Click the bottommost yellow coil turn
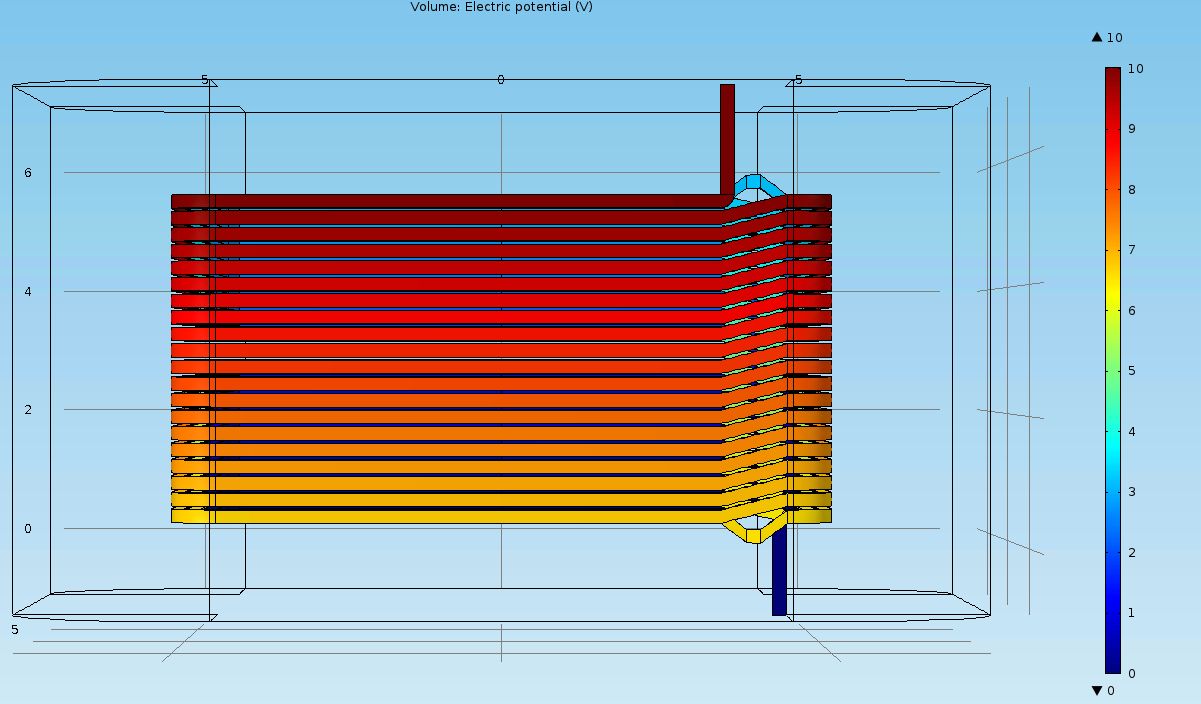1201x704 pixels. (450, 516)
